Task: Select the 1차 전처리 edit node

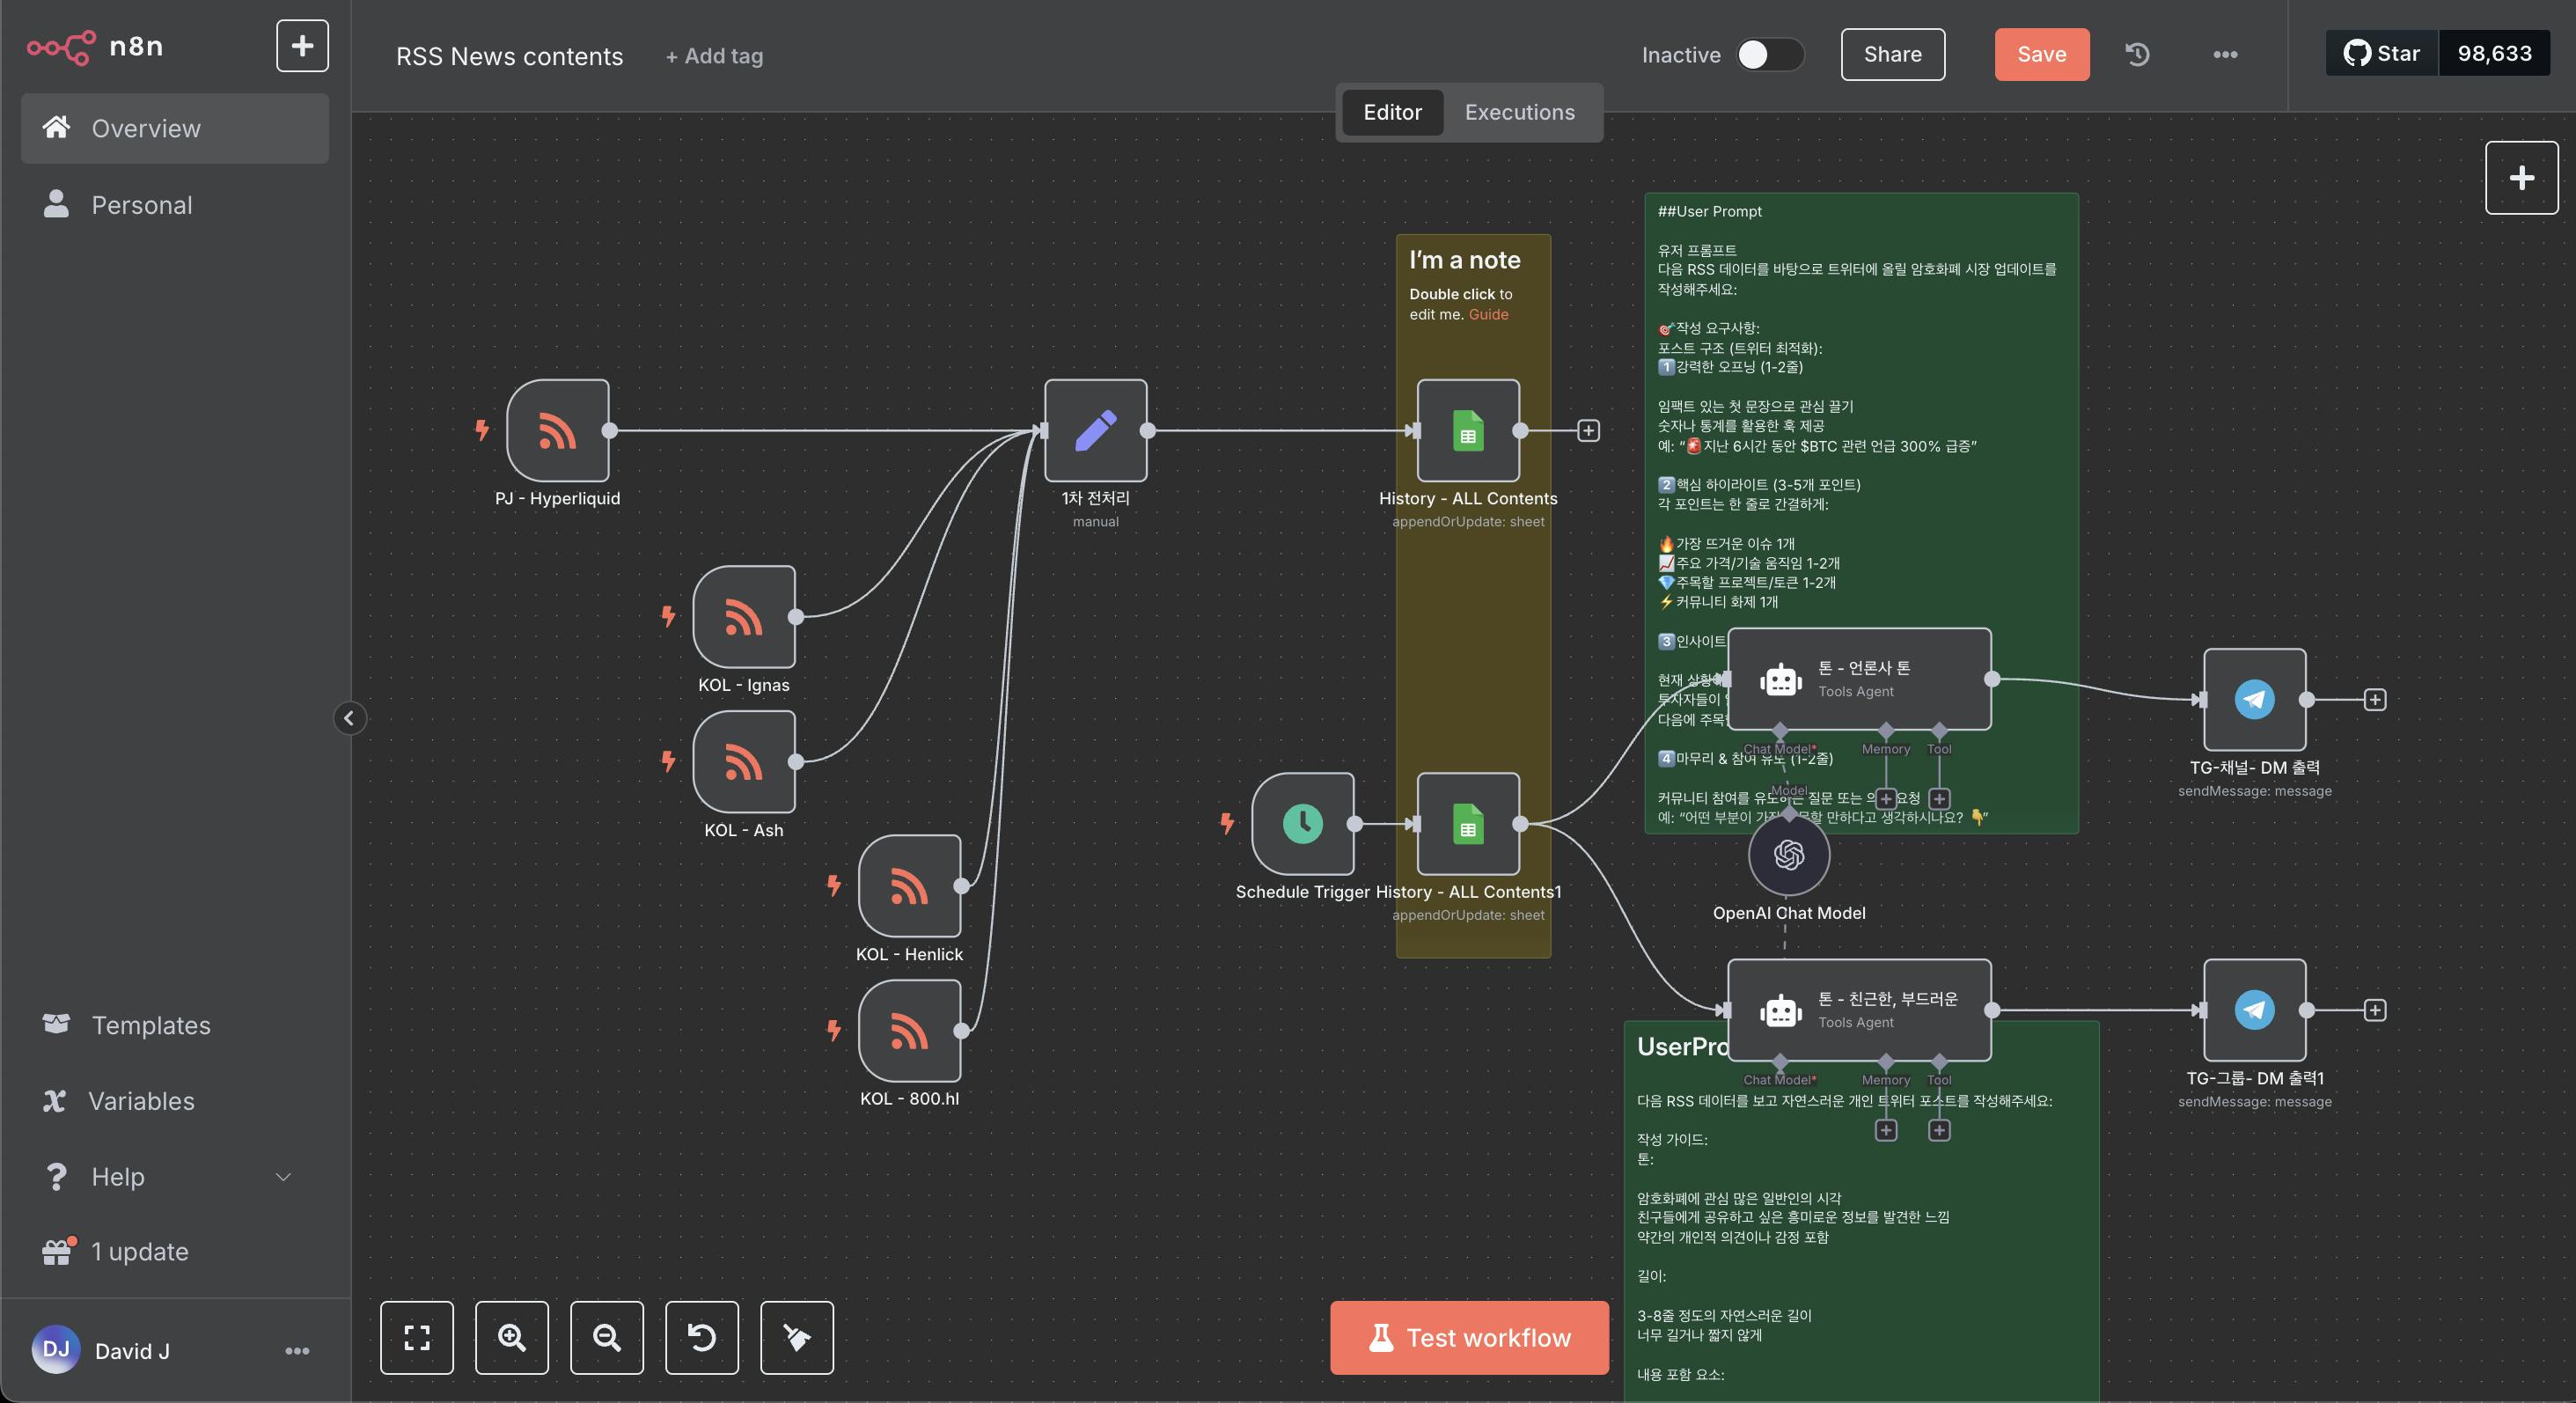Action: 1095,431
